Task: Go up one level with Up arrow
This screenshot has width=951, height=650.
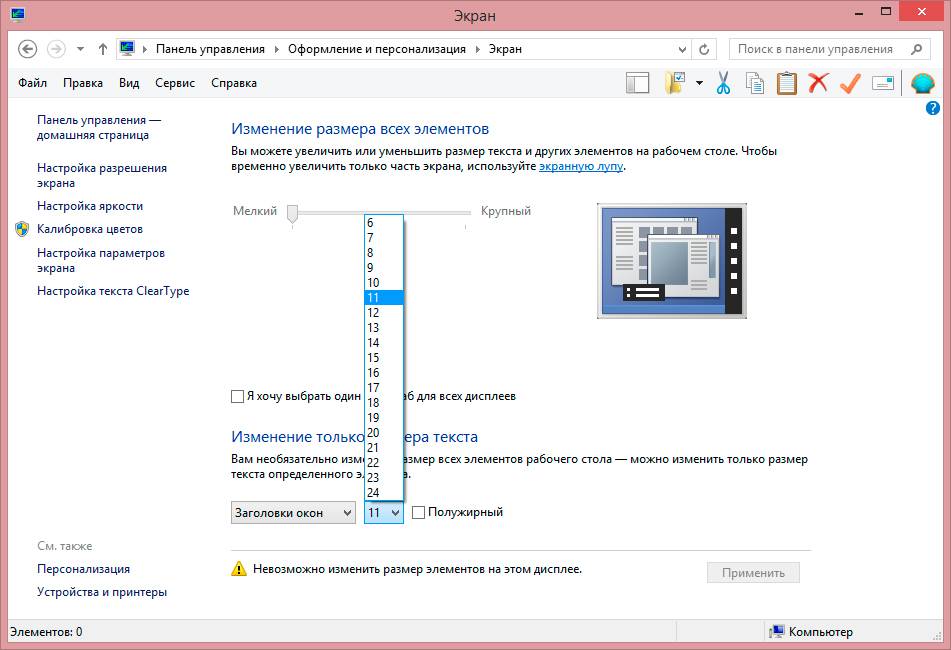Action: pos(102,49)
